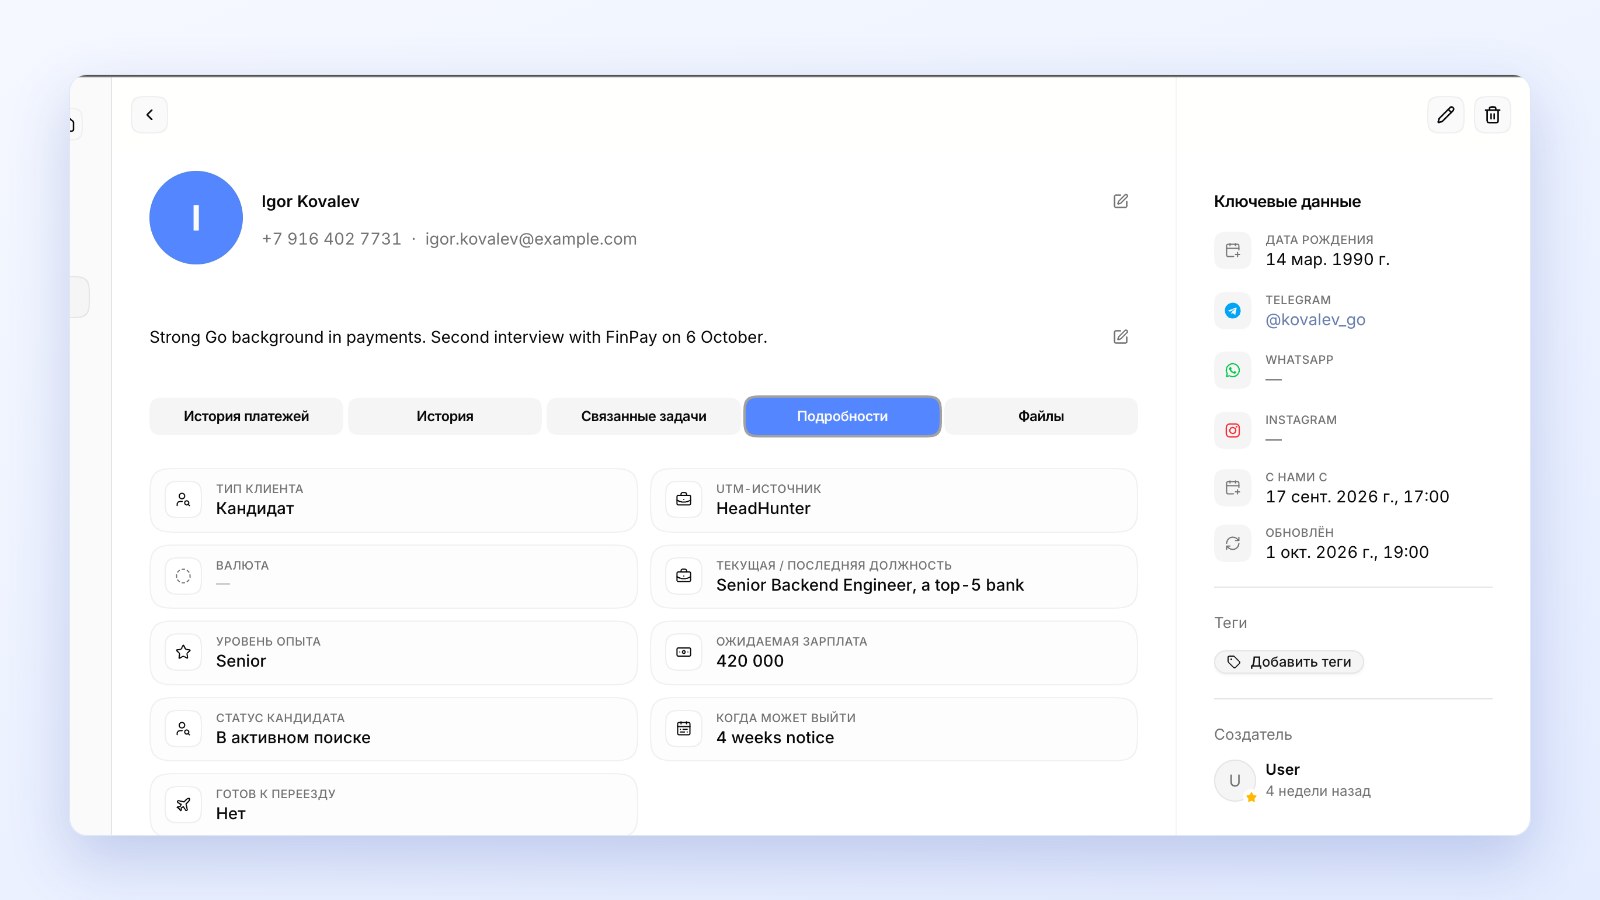Click the blue avatar with letter I
1600x900 pixels.
coord(196,218)
